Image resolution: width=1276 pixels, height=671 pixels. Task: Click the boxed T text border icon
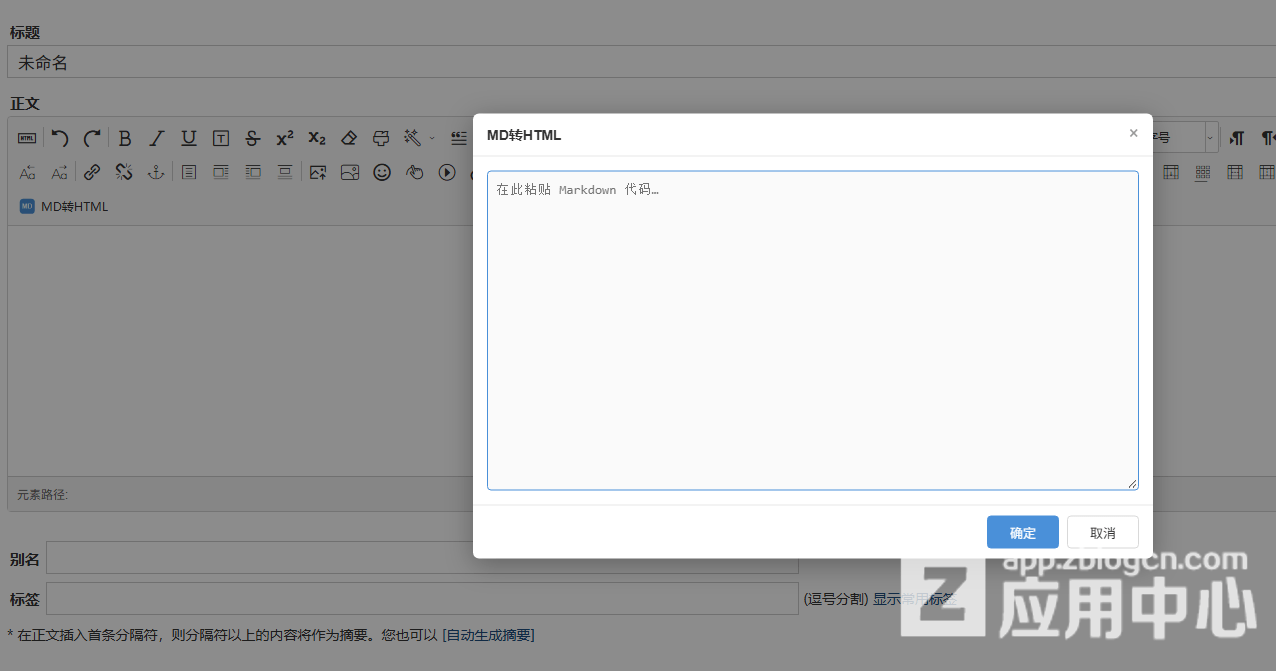[221, 138]
